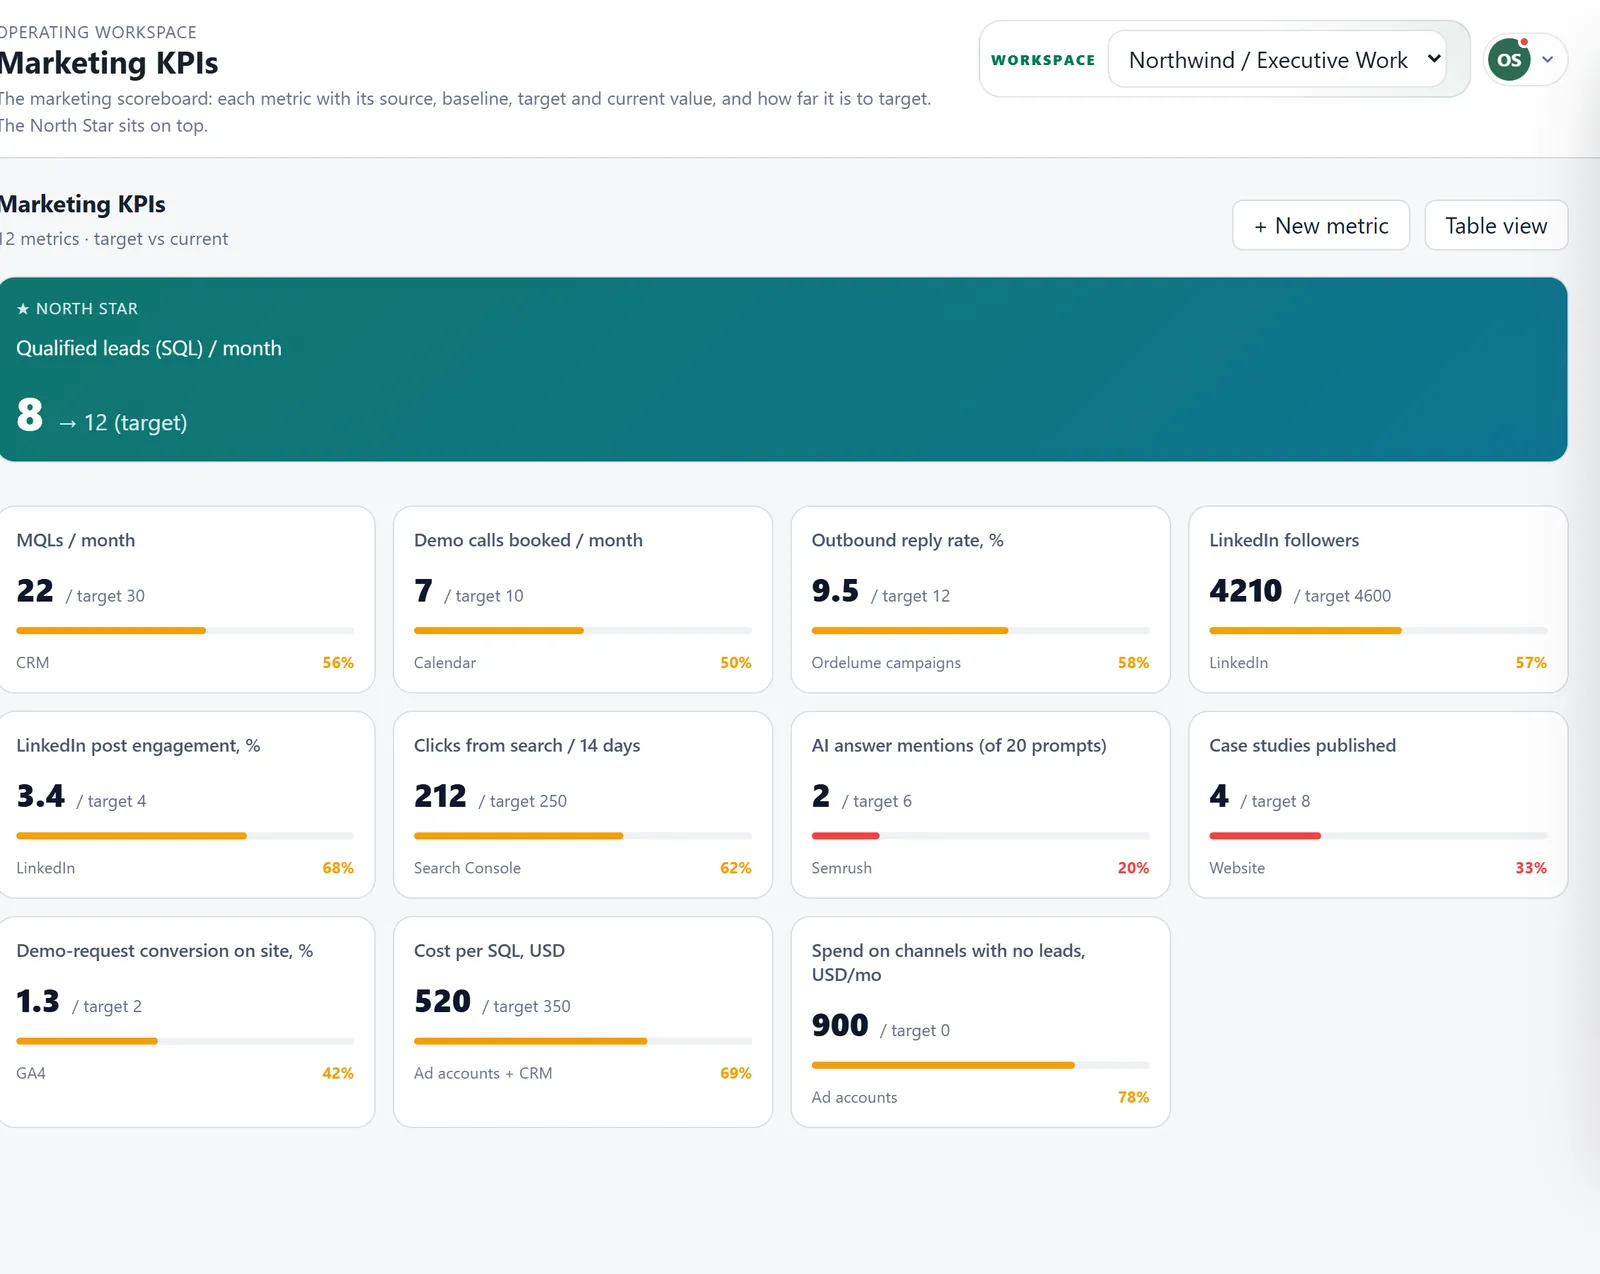Open the LinkedIn followers card title
Screen dimensions: 1600x1274
[1284, 540]
